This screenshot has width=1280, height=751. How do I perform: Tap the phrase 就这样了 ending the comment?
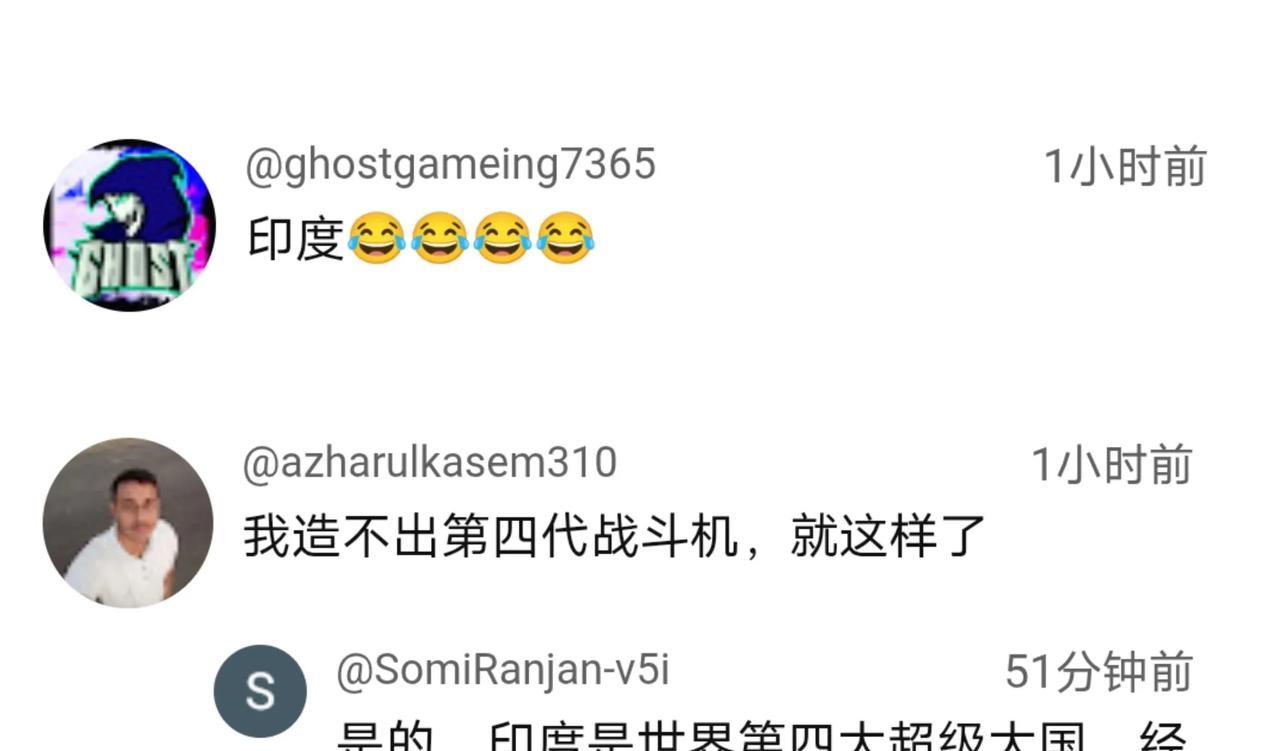(888, 536)
